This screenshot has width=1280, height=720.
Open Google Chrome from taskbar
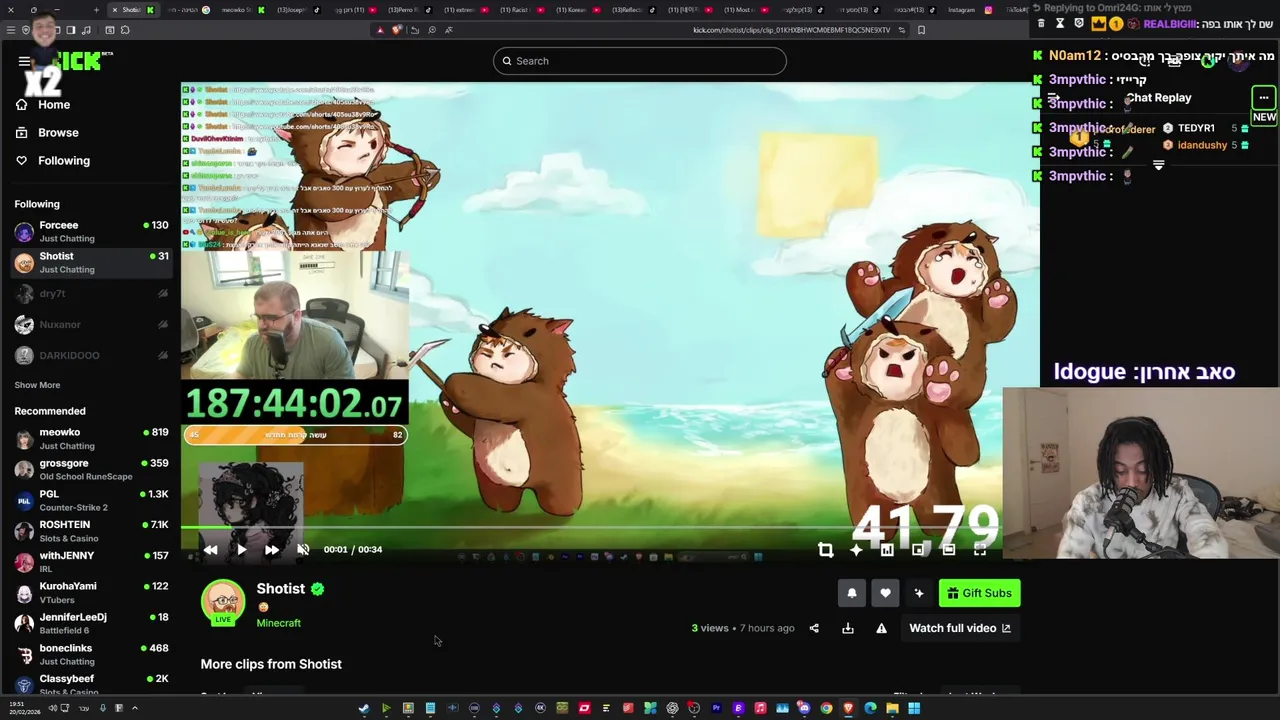826,708
